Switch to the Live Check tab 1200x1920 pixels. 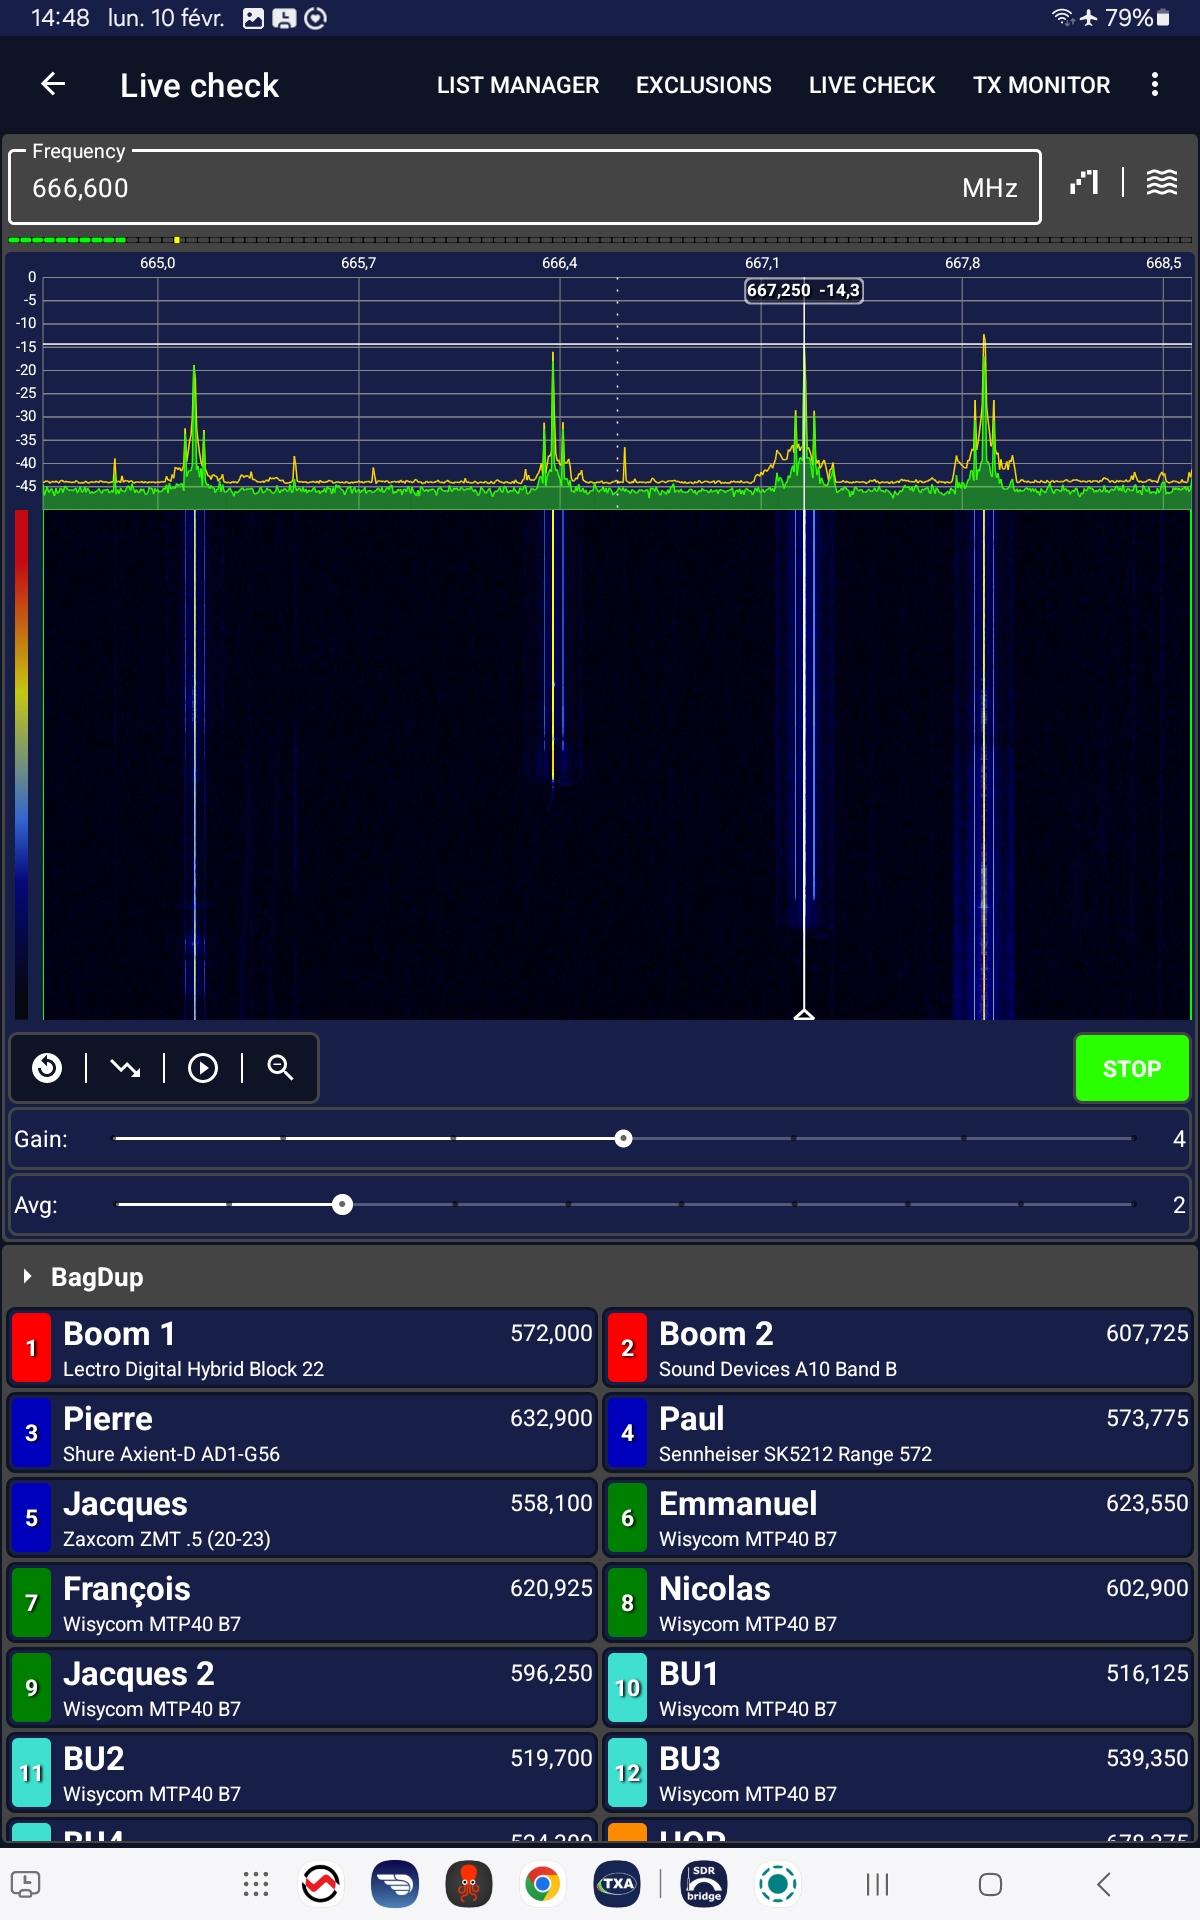click(x=872, y=85)
